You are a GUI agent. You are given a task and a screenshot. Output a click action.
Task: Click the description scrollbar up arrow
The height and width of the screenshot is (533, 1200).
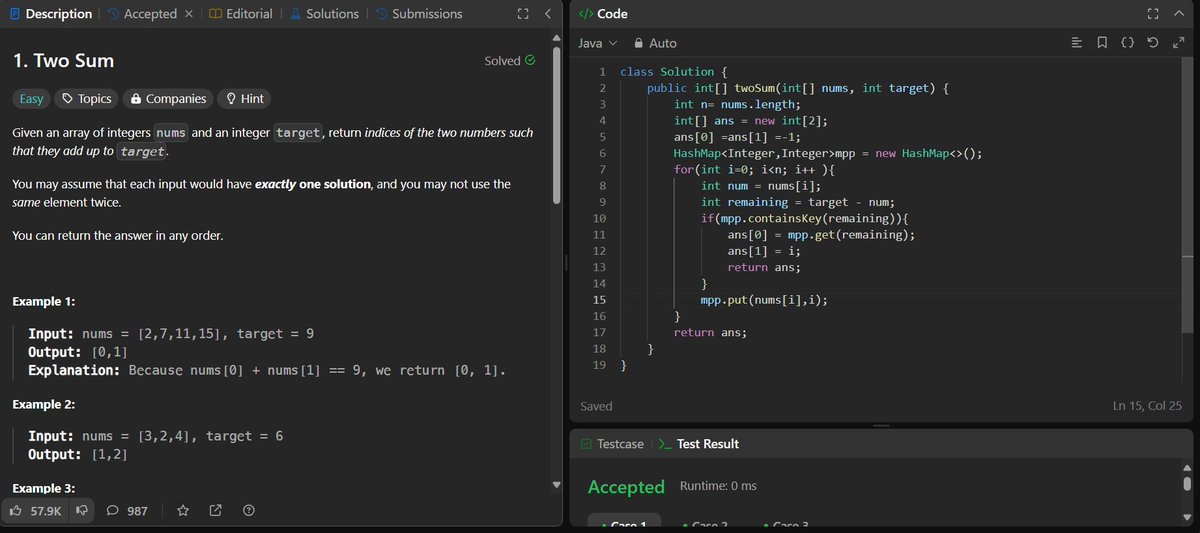[557, 38]
